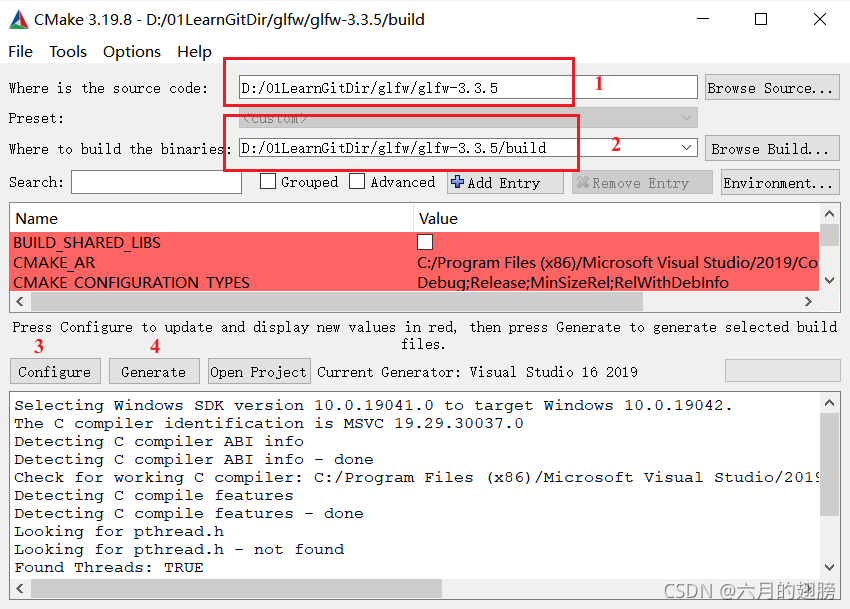Enable the Advanced checkbox
Screen dimensions: 850x609
coord(357,181)
